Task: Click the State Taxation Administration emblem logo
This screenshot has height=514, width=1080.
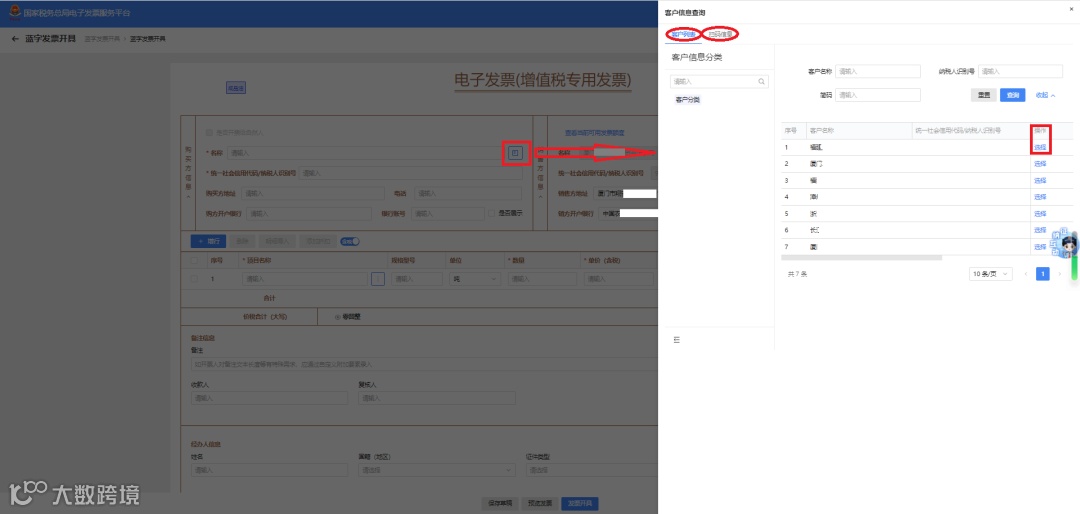Action: [13, 13]
